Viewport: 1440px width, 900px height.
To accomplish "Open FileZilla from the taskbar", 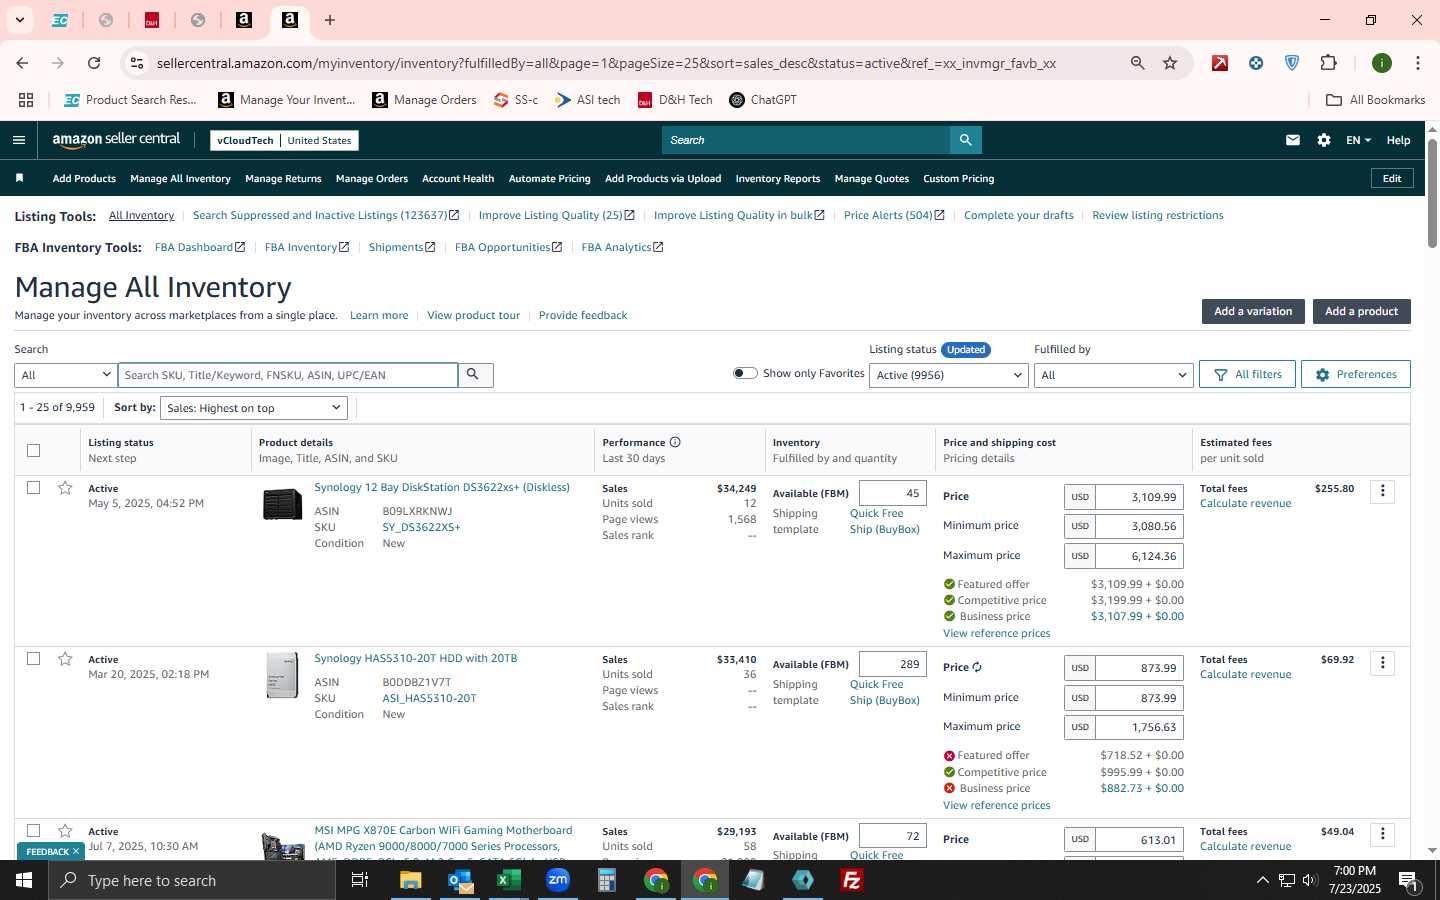I will 852,880.
